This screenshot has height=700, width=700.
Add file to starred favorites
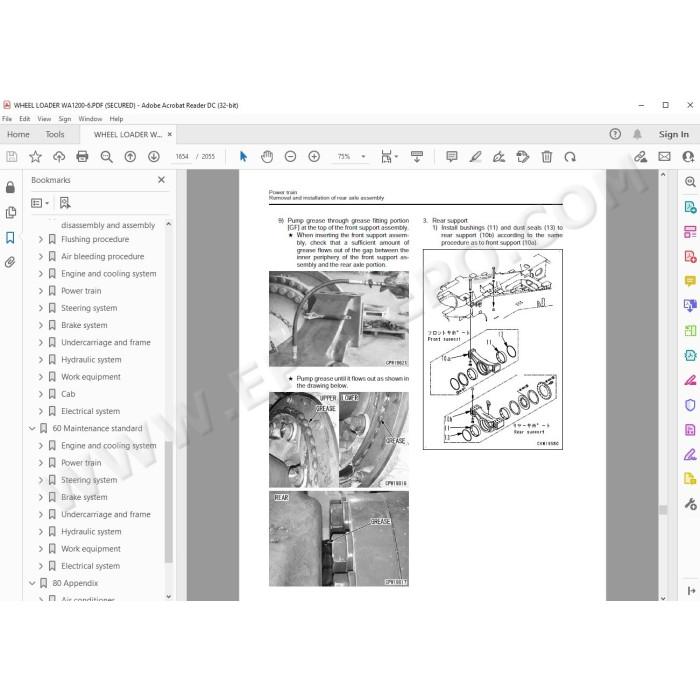click(x=35, y=157)
